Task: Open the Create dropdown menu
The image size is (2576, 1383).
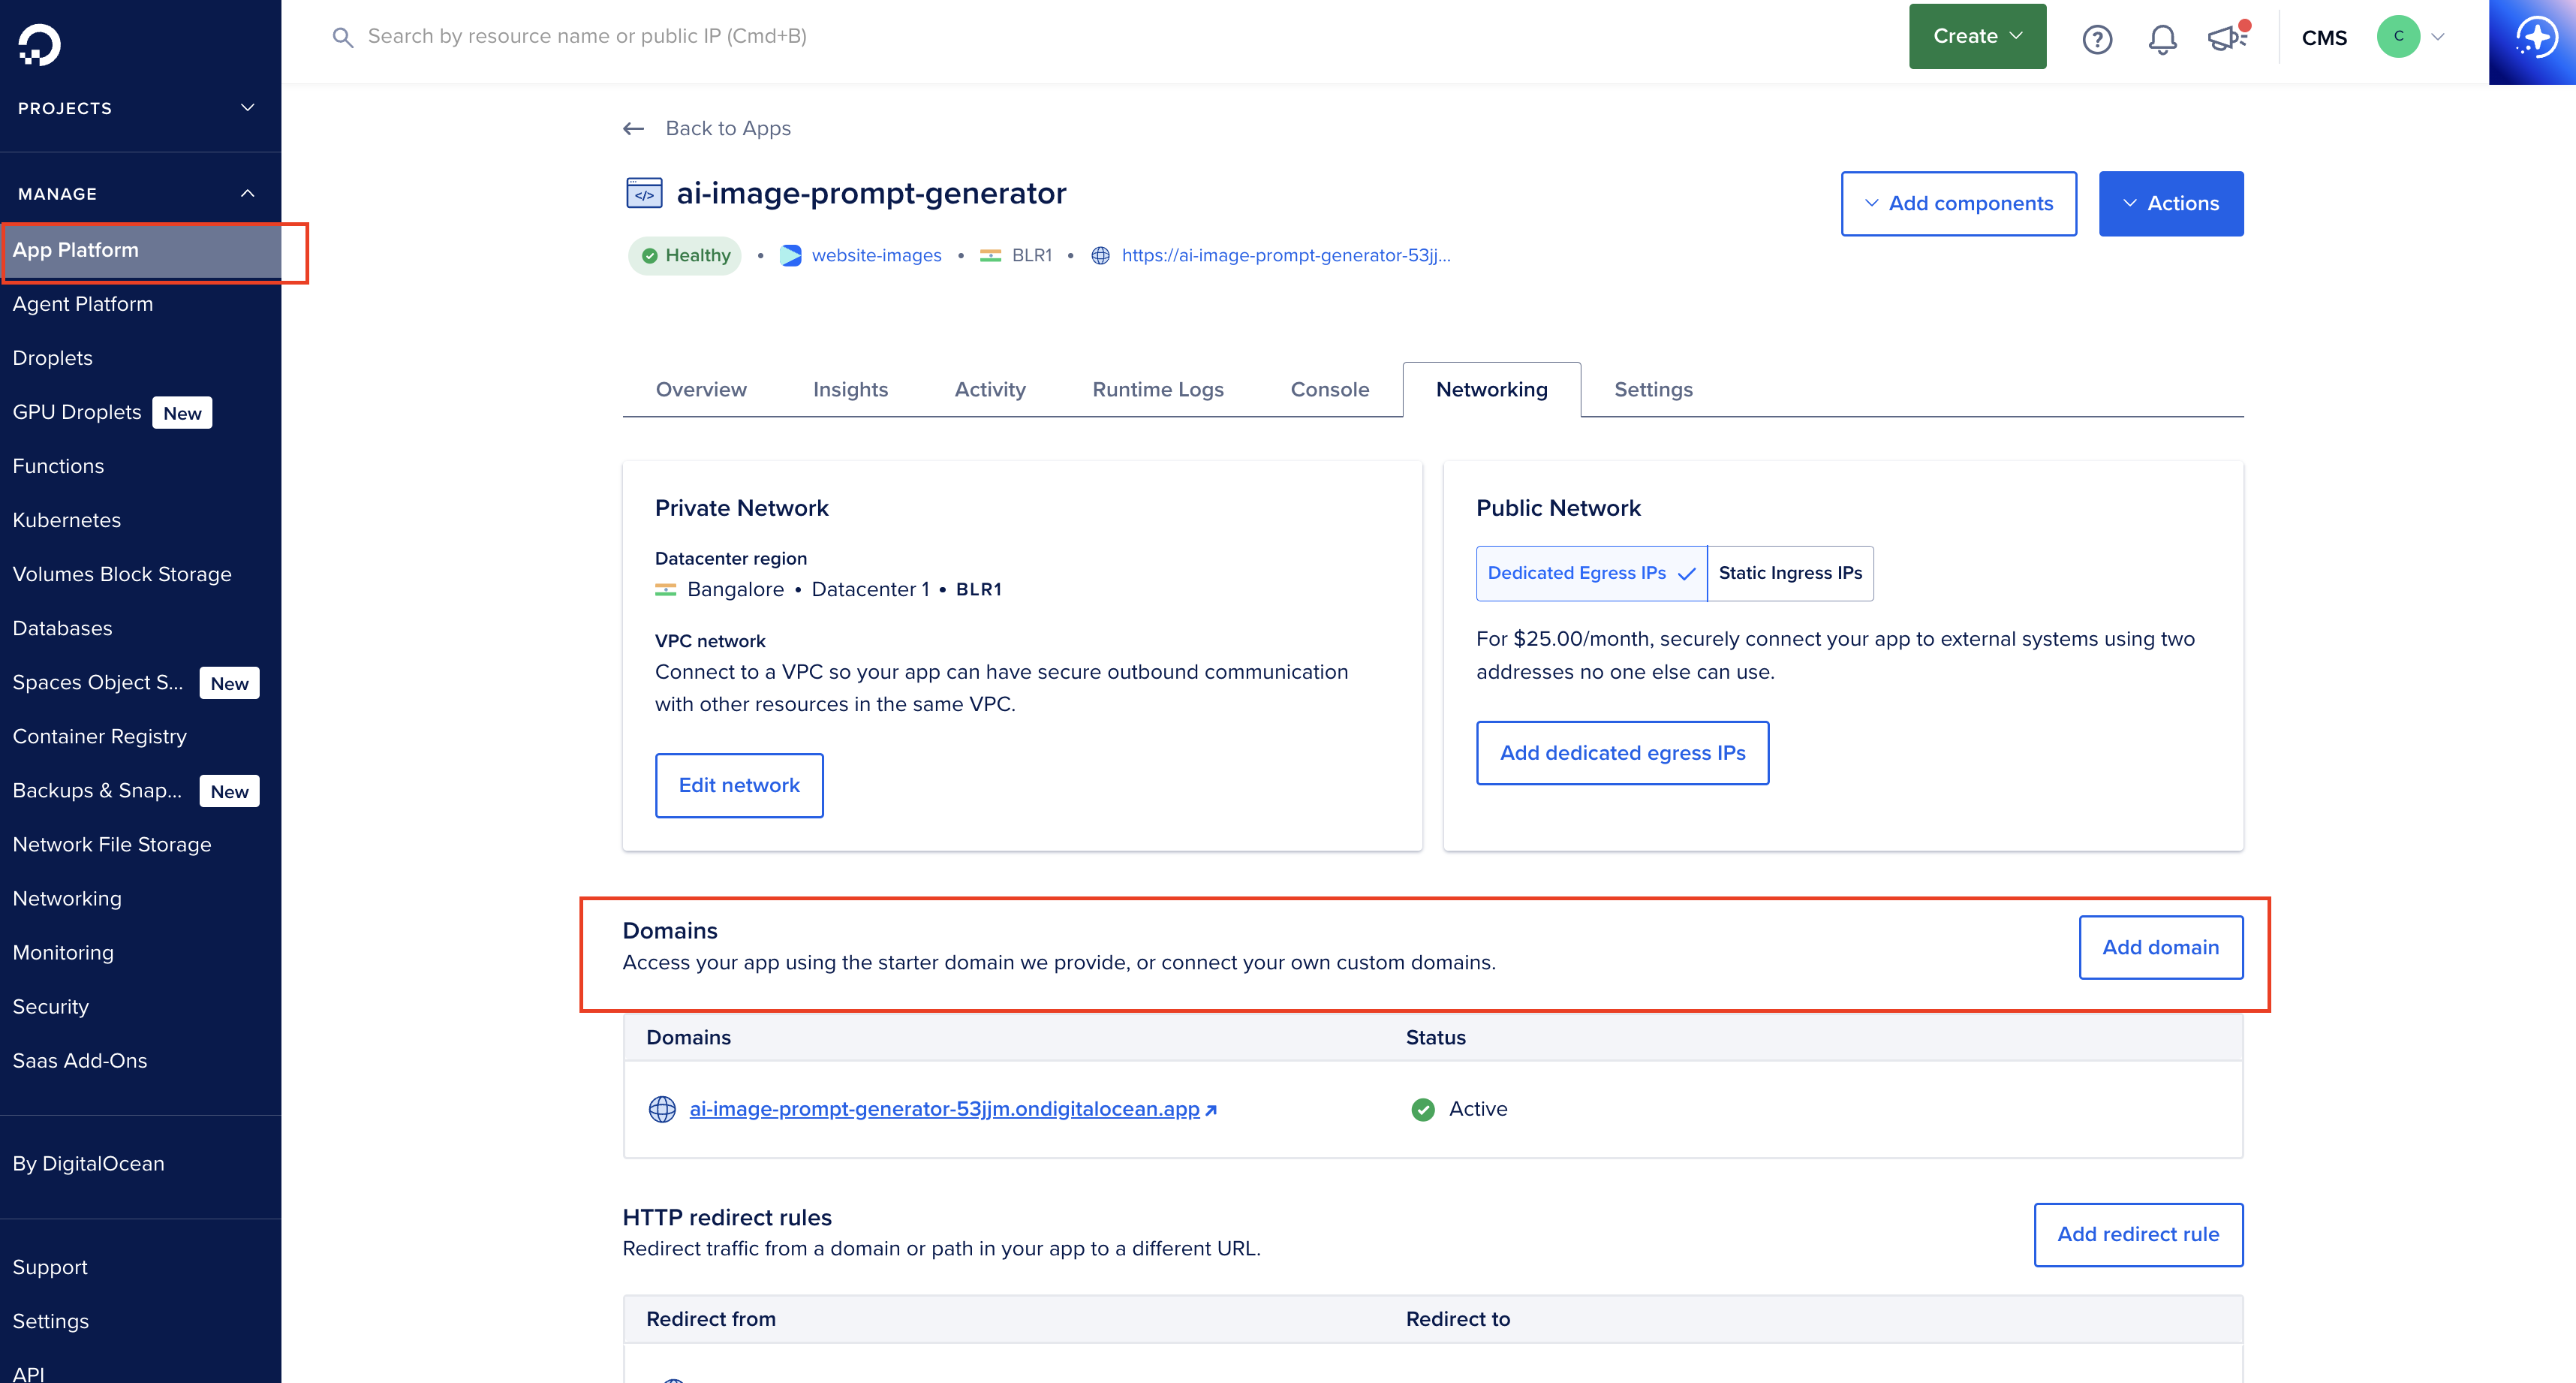Action: pos(1977,37)
